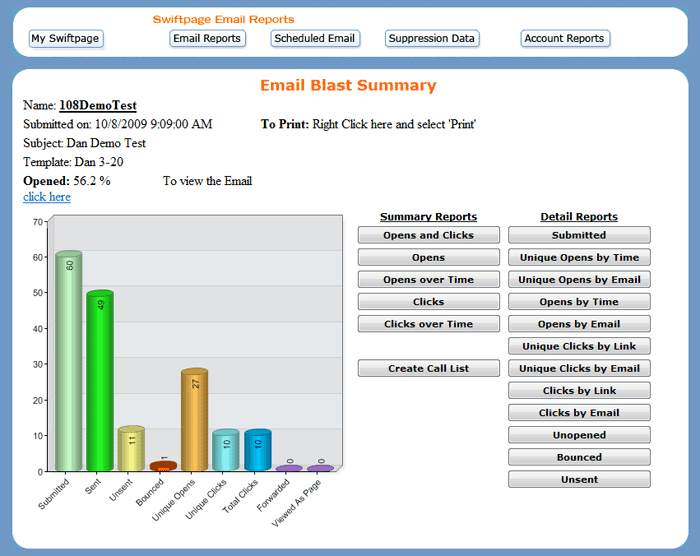Open Opens by Time detail report
This screenshot has height=556, width=700.
coord(579,301)
